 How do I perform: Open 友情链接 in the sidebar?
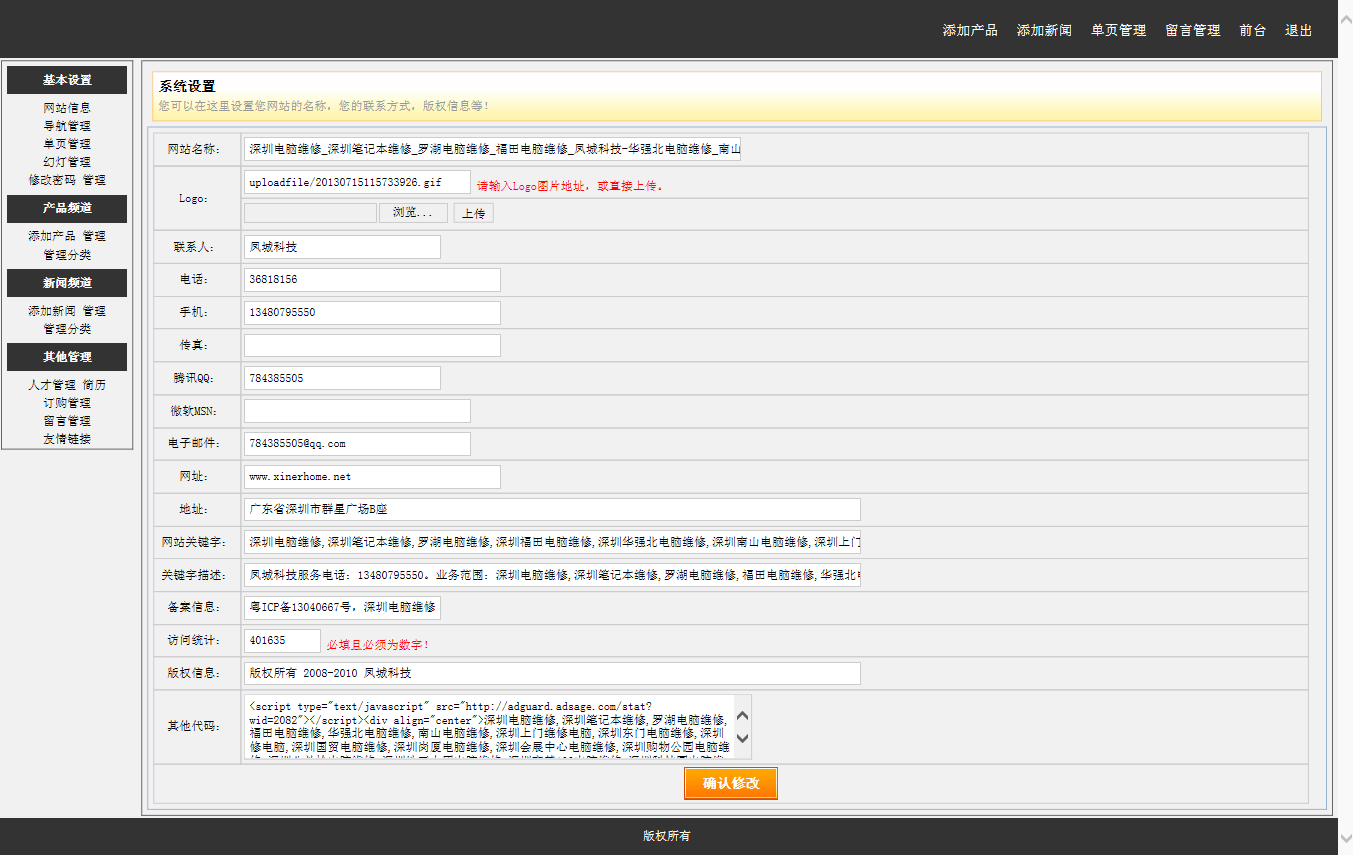[x=67, y=439]
